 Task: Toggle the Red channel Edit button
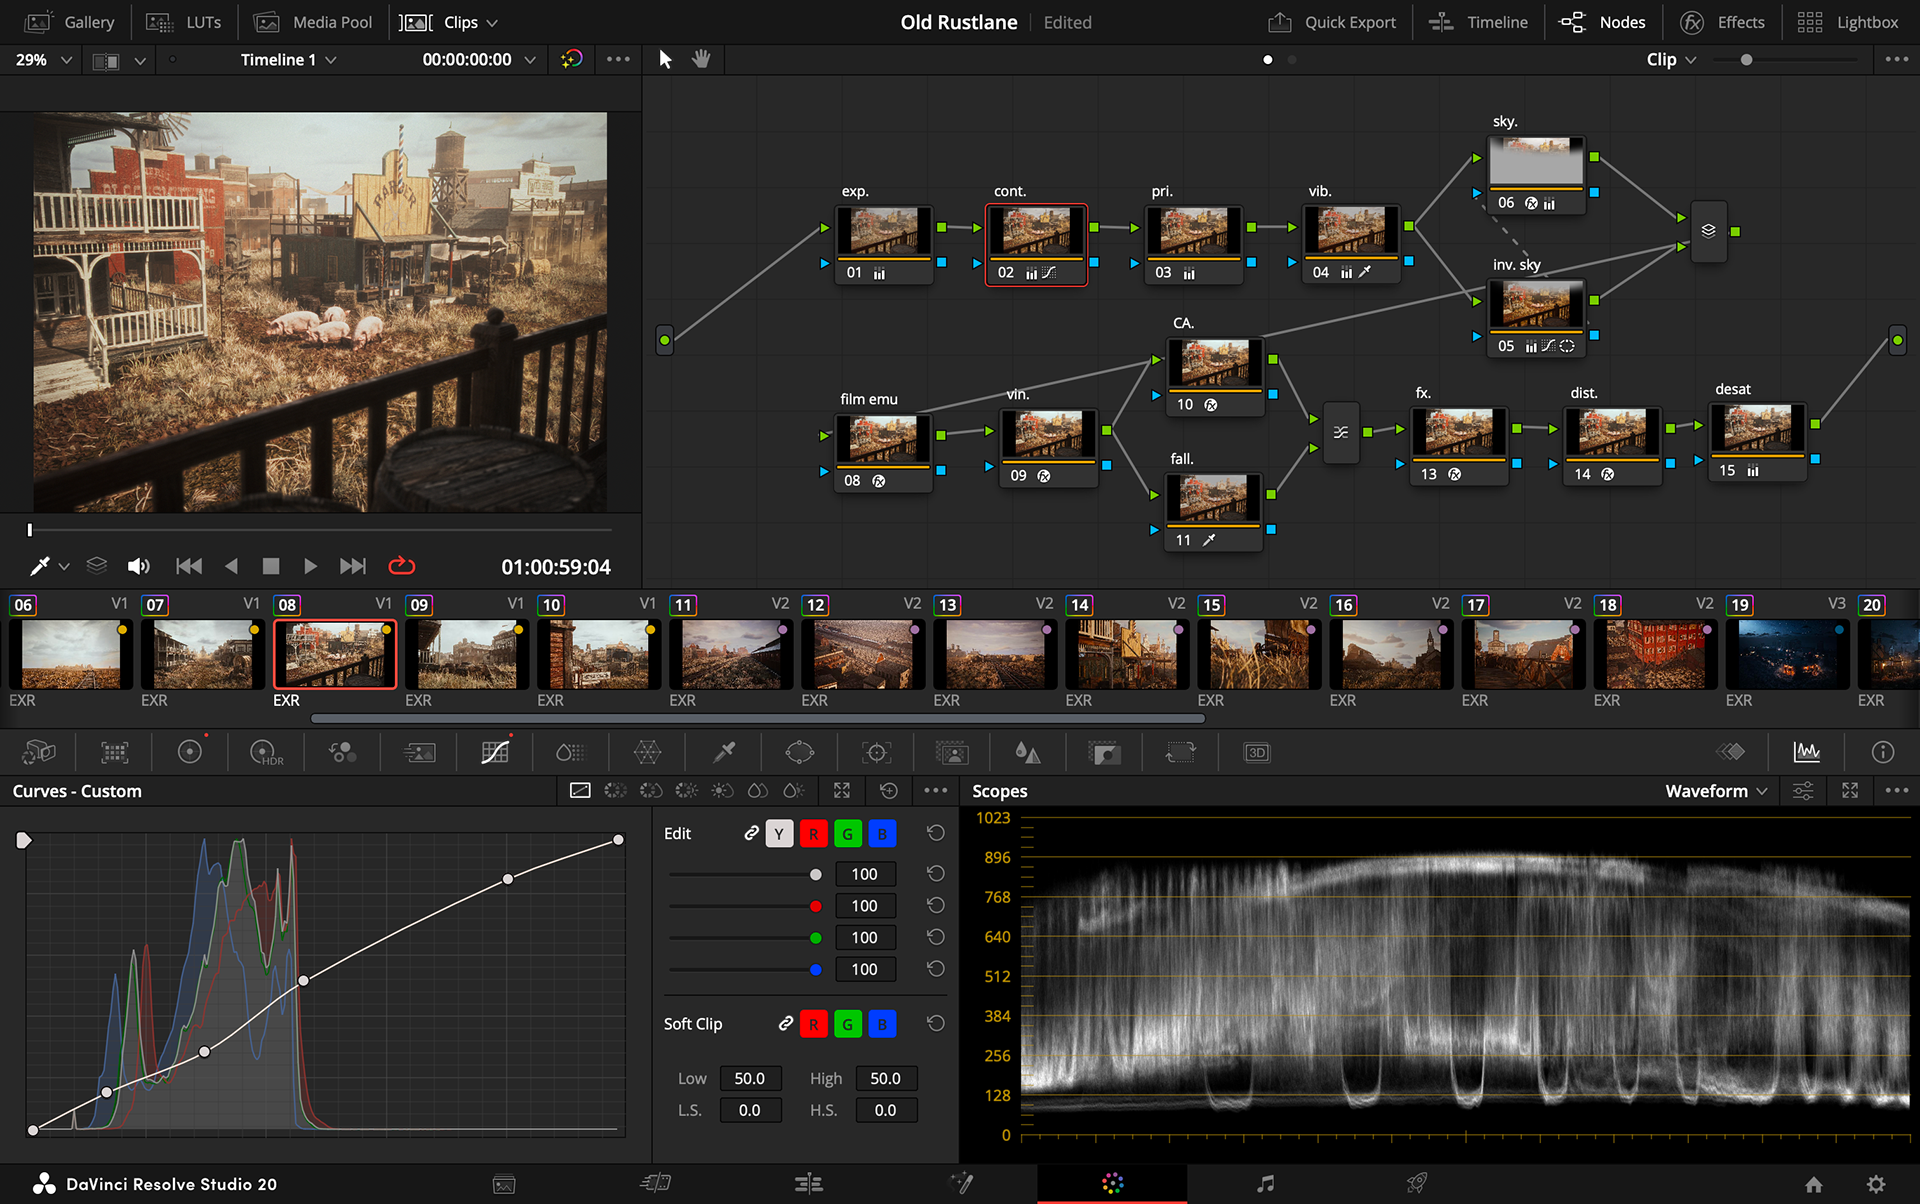click(814, 834)
